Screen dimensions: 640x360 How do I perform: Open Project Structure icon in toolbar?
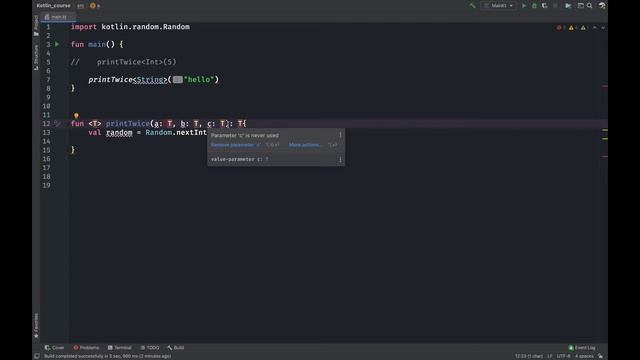pos(580,6)
